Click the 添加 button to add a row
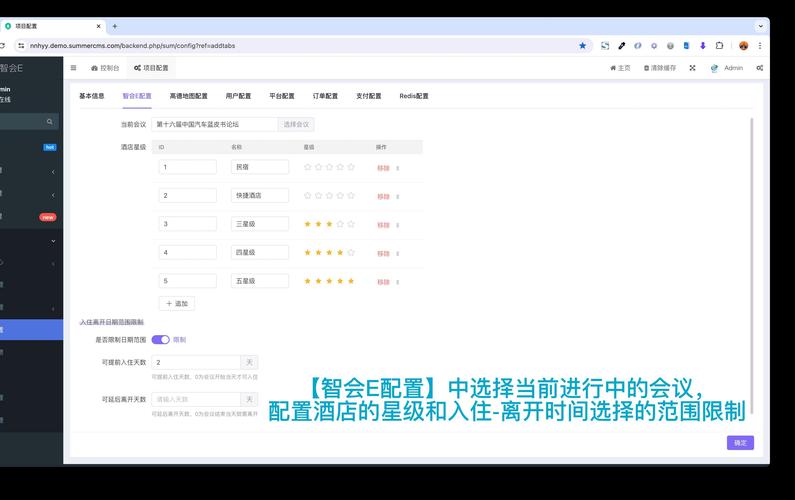 [177, 303]
